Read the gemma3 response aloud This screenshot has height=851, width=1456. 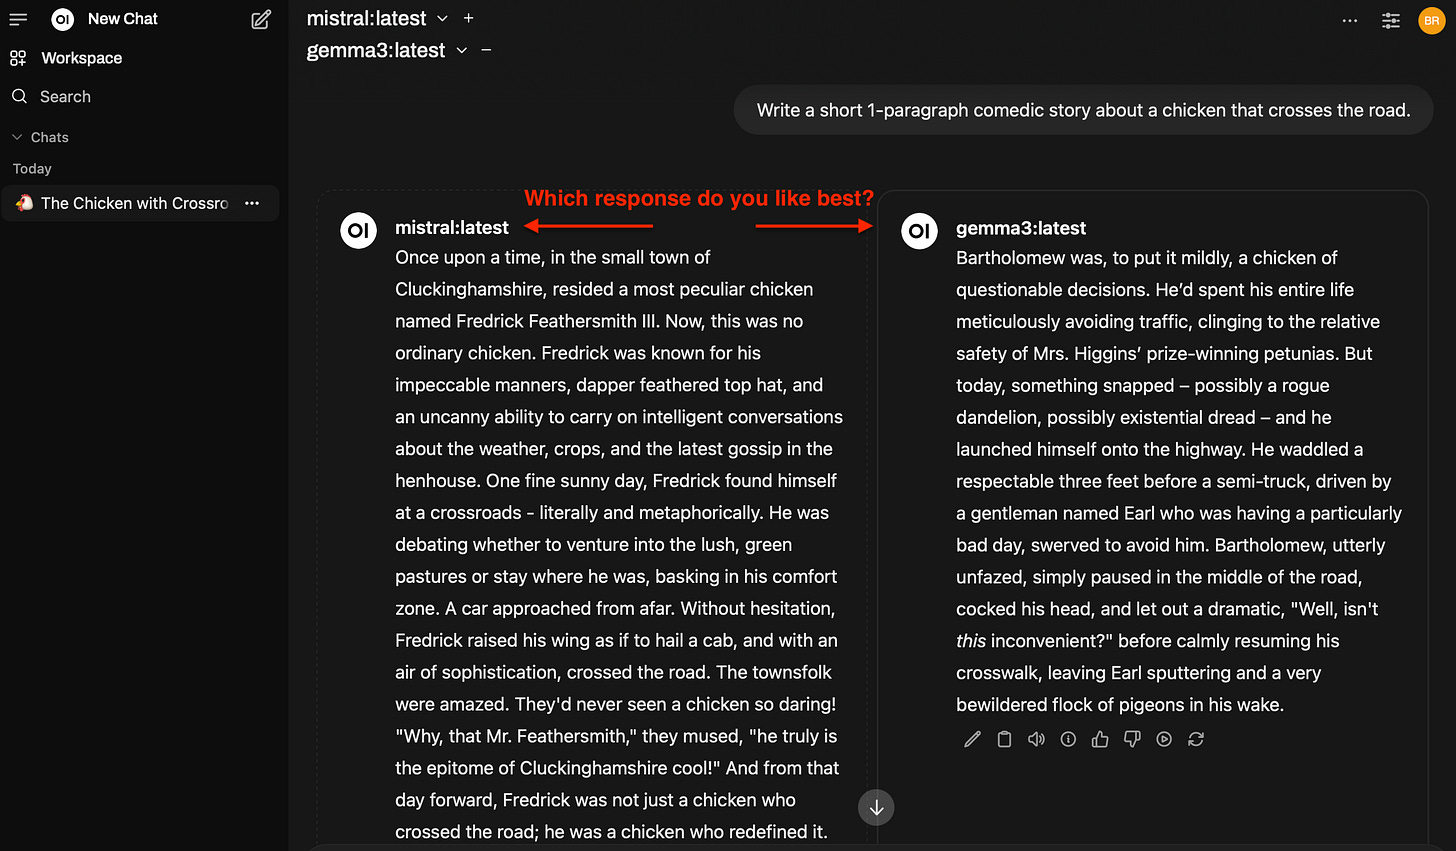(1036, 739)
